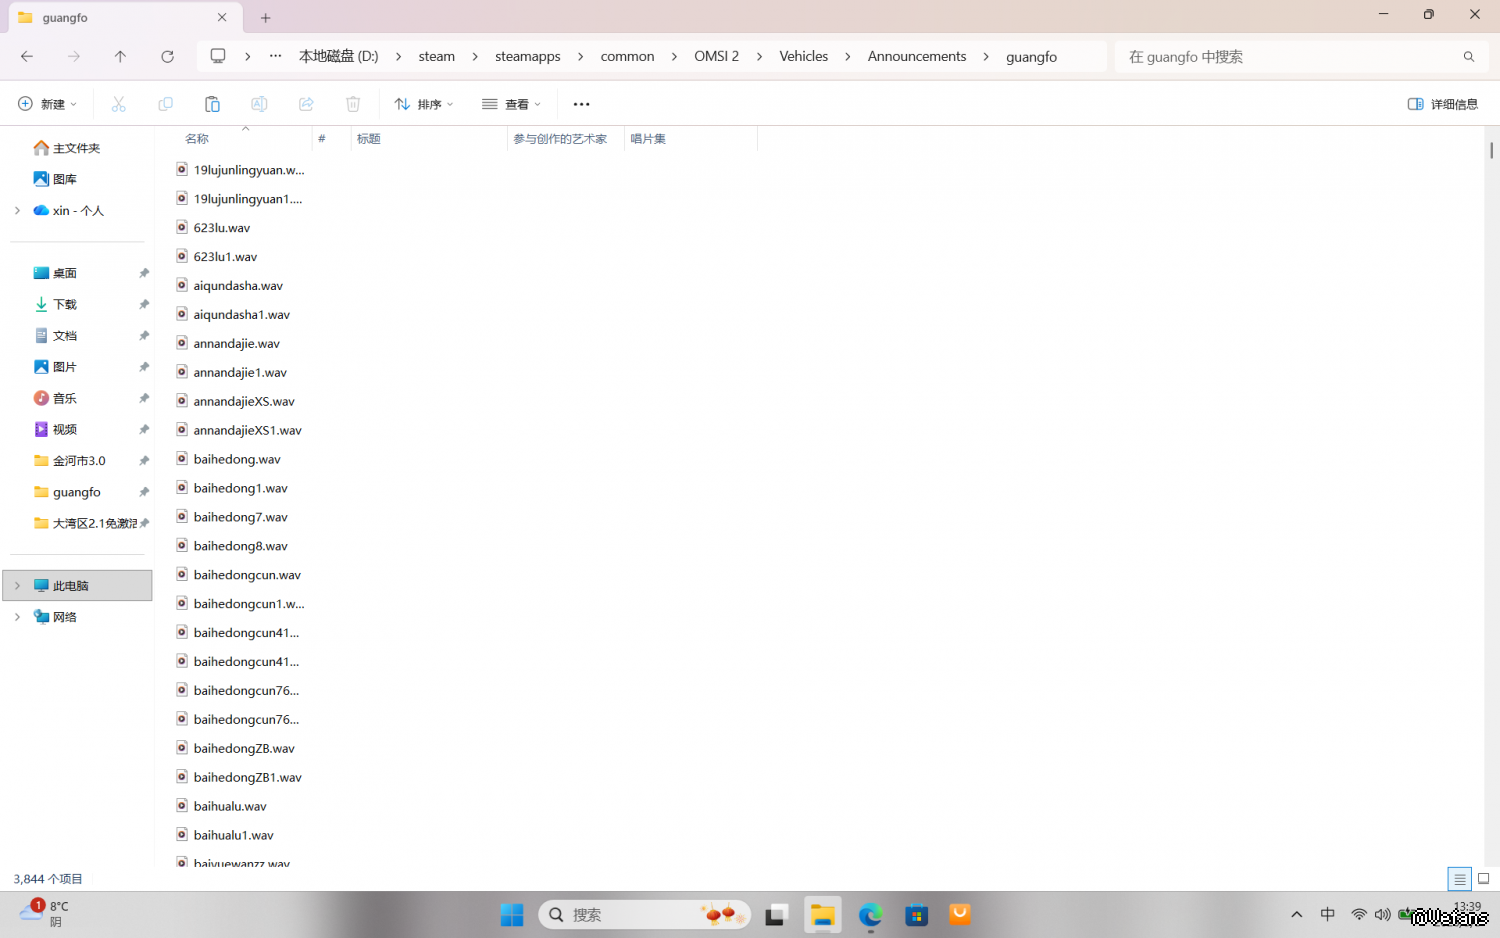Expand the 网络 tree node
Viewport: 1500px width, 938px height.
[x=17, y=617]
